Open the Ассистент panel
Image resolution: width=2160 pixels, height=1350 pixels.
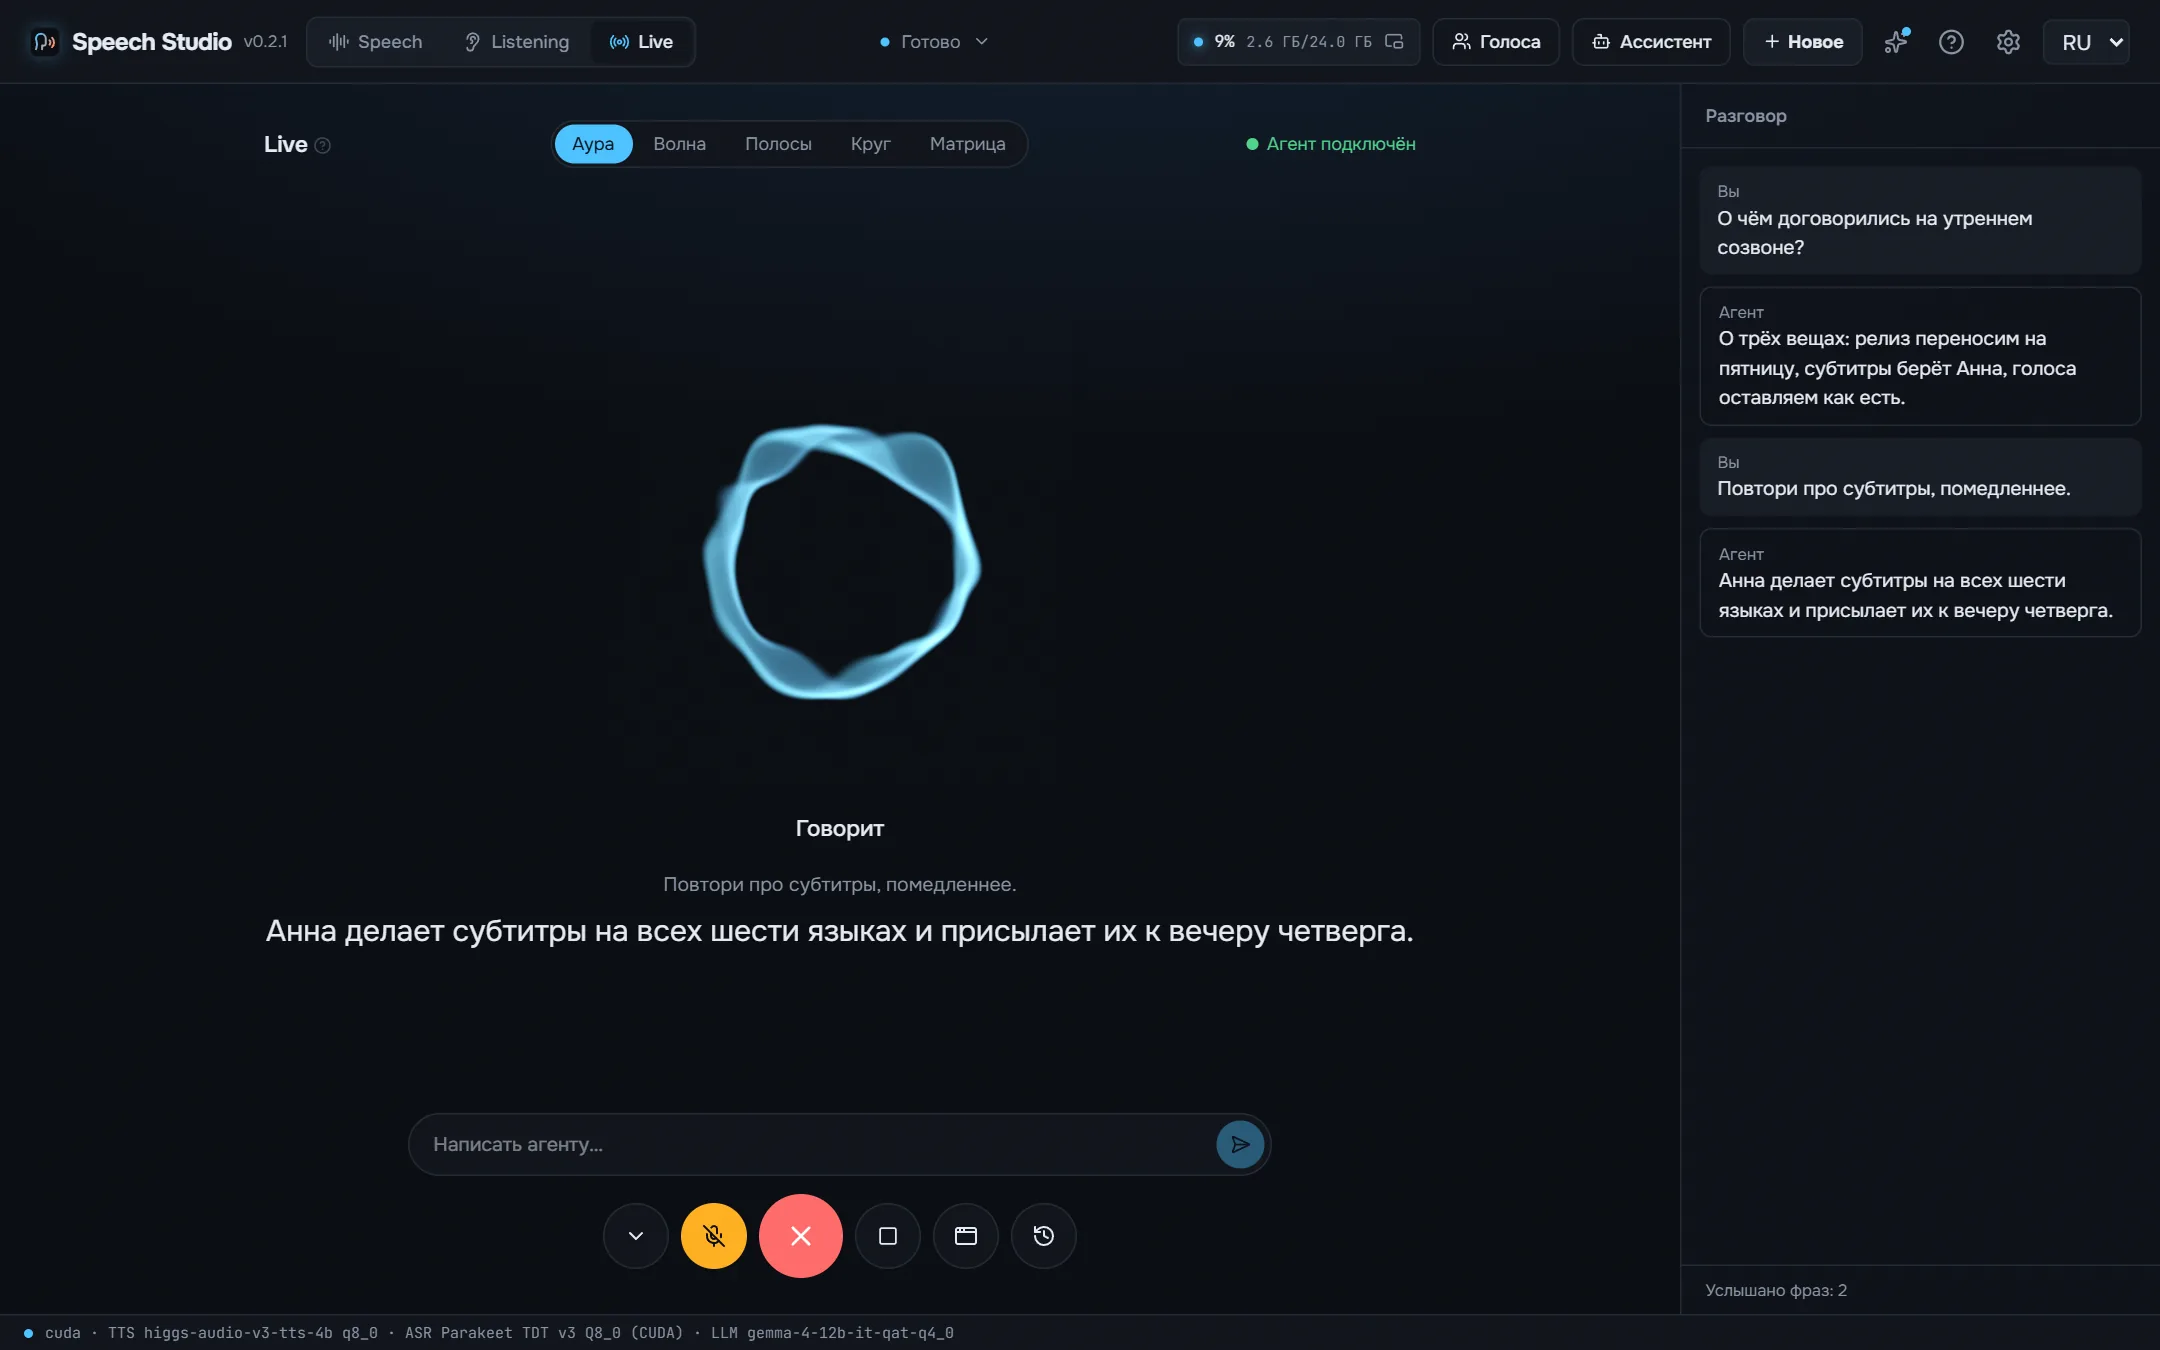coord(1651,42)
